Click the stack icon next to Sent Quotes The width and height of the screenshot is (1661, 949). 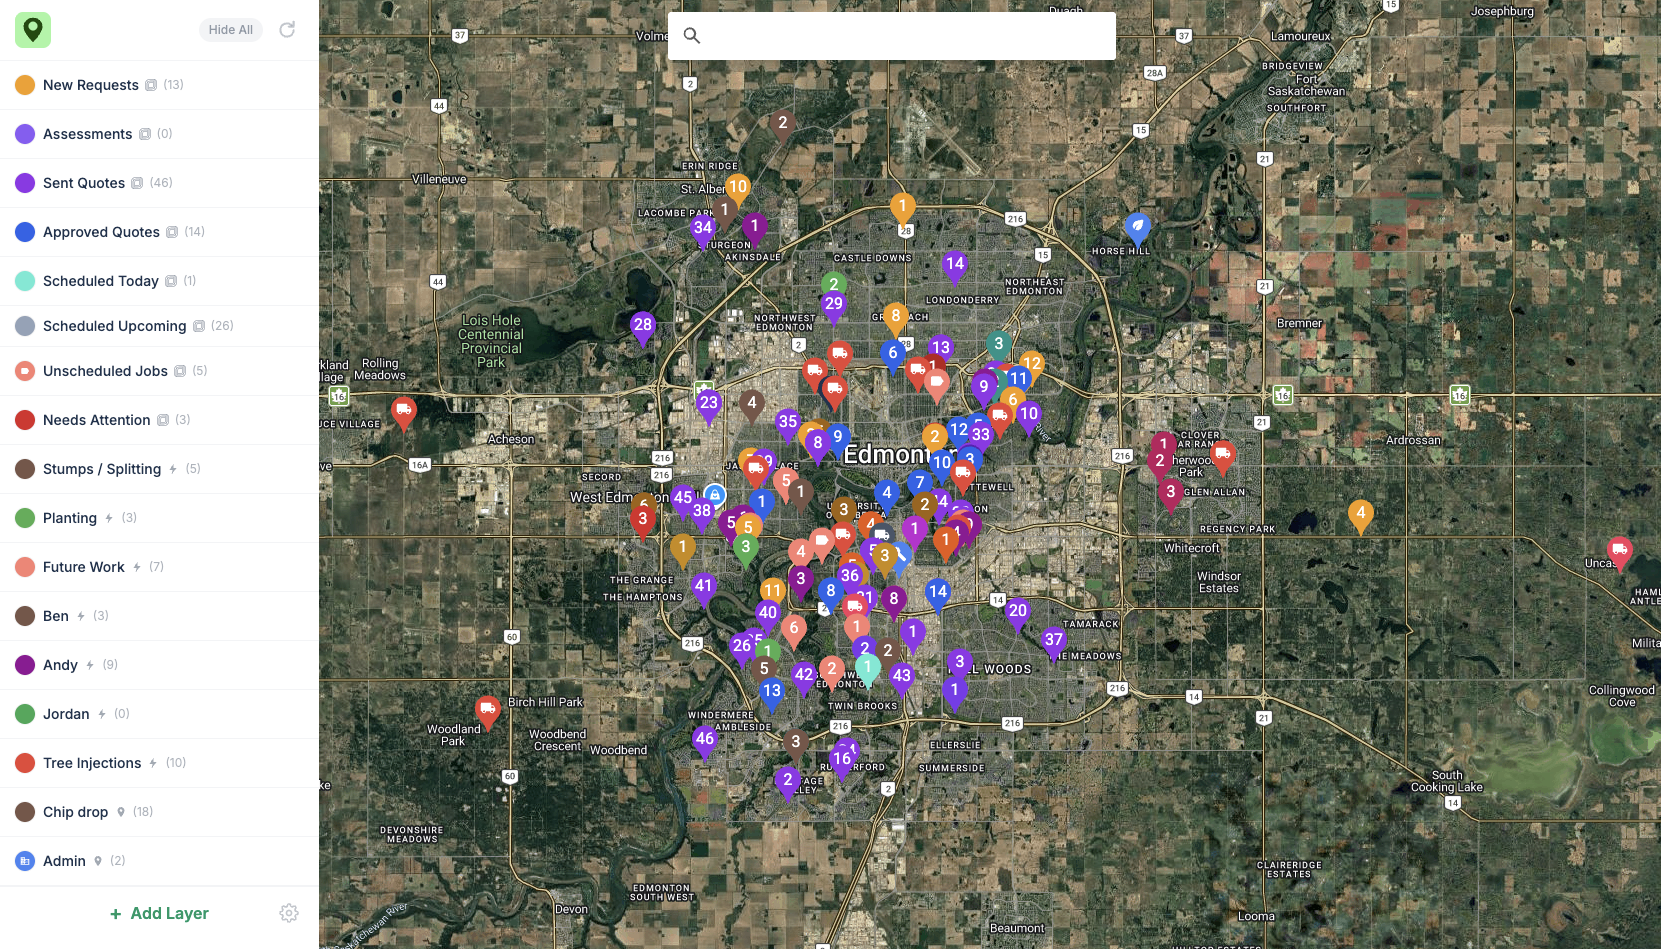click(137, 183)
